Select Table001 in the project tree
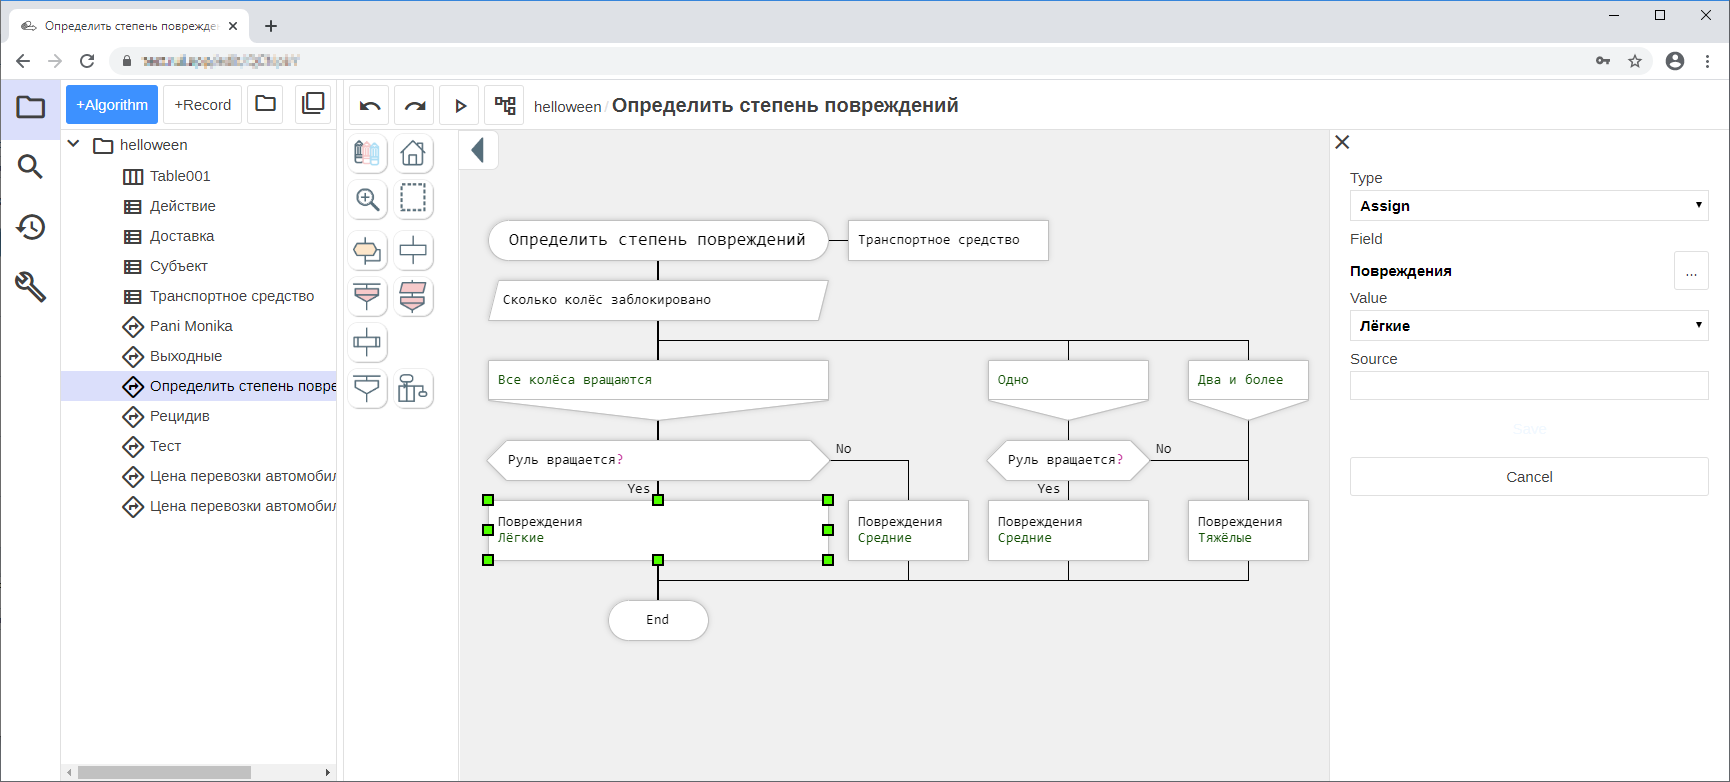Viewport: 1730px width, 782px height. (180, 176)
